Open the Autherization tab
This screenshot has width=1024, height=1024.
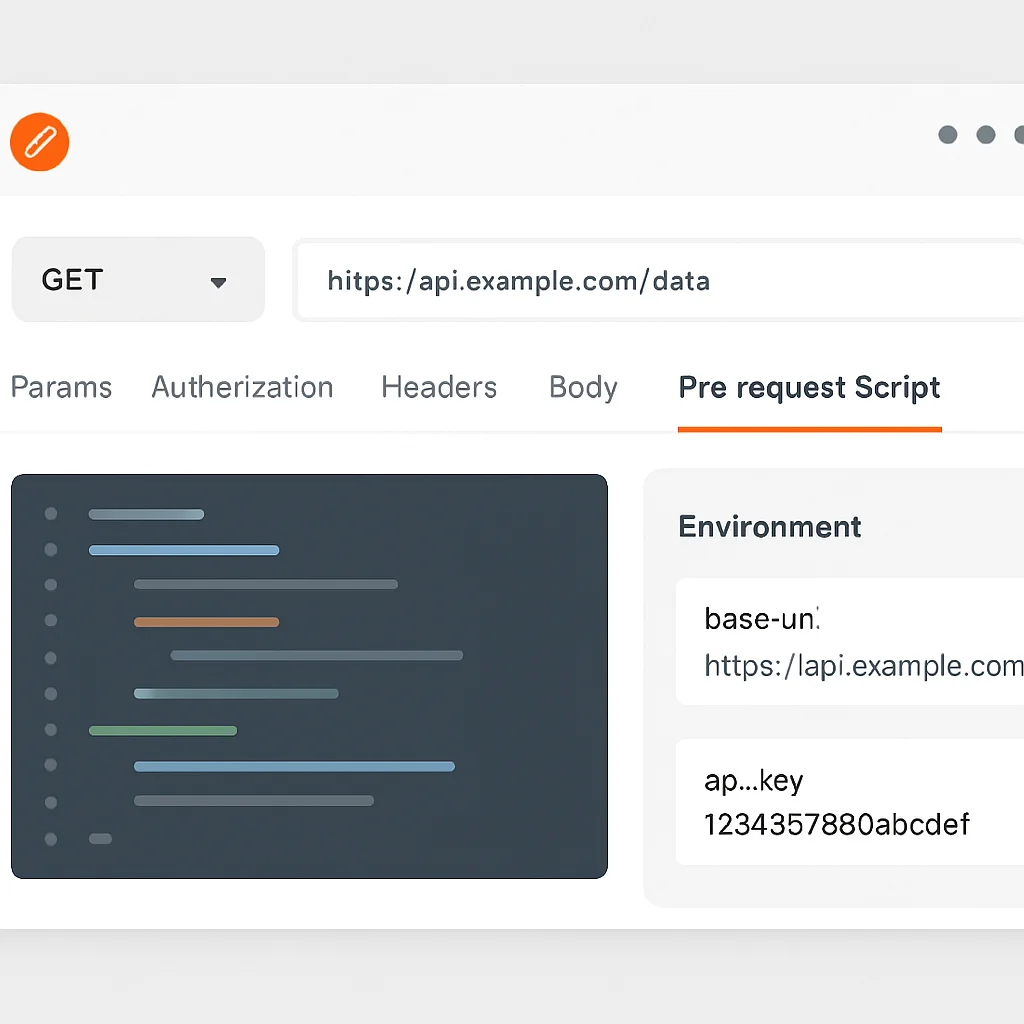click(242, 387)
